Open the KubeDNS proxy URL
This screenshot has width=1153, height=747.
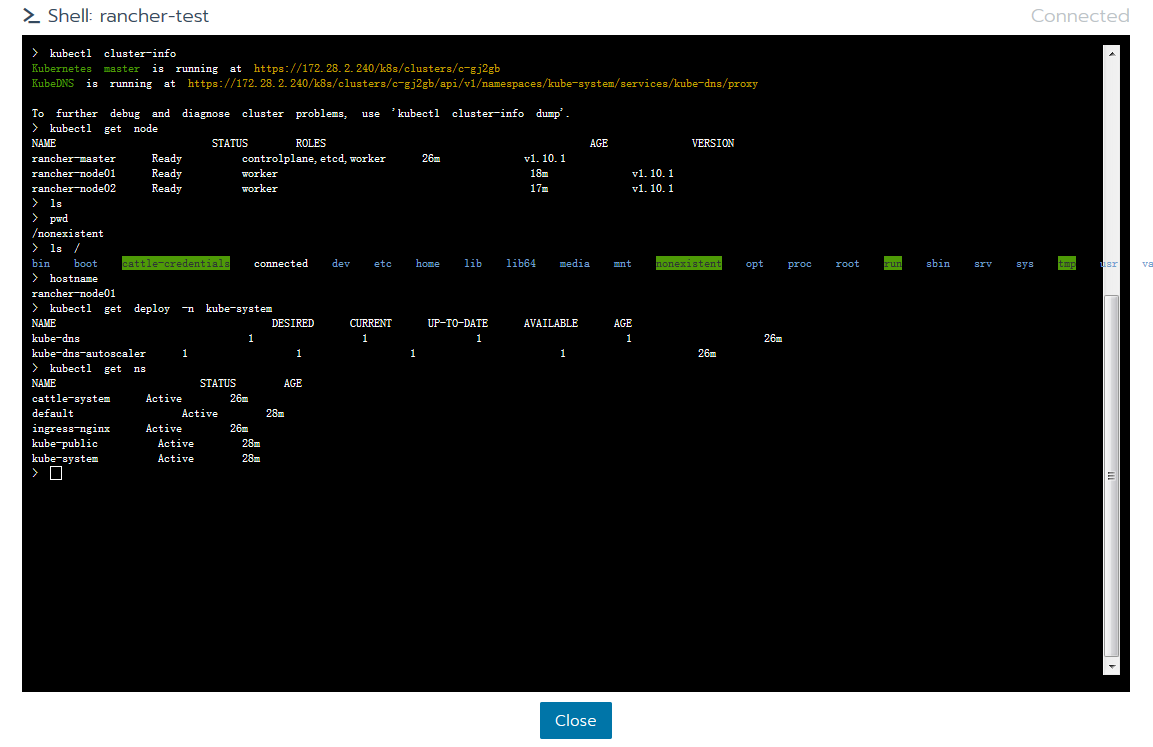point(472,84)
